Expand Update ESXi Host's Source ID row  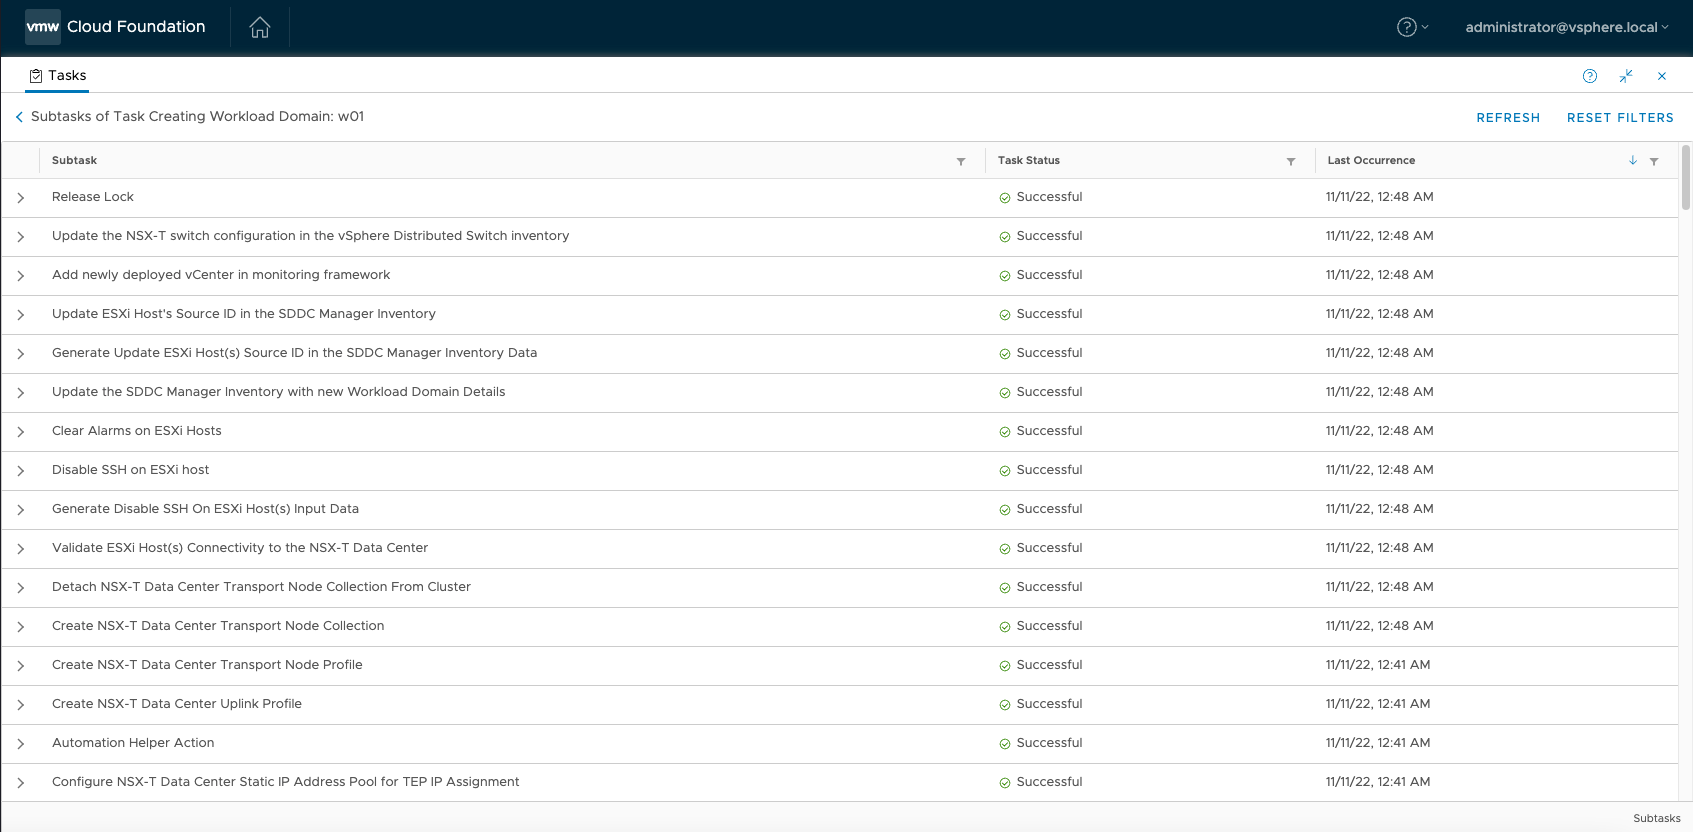20,315
